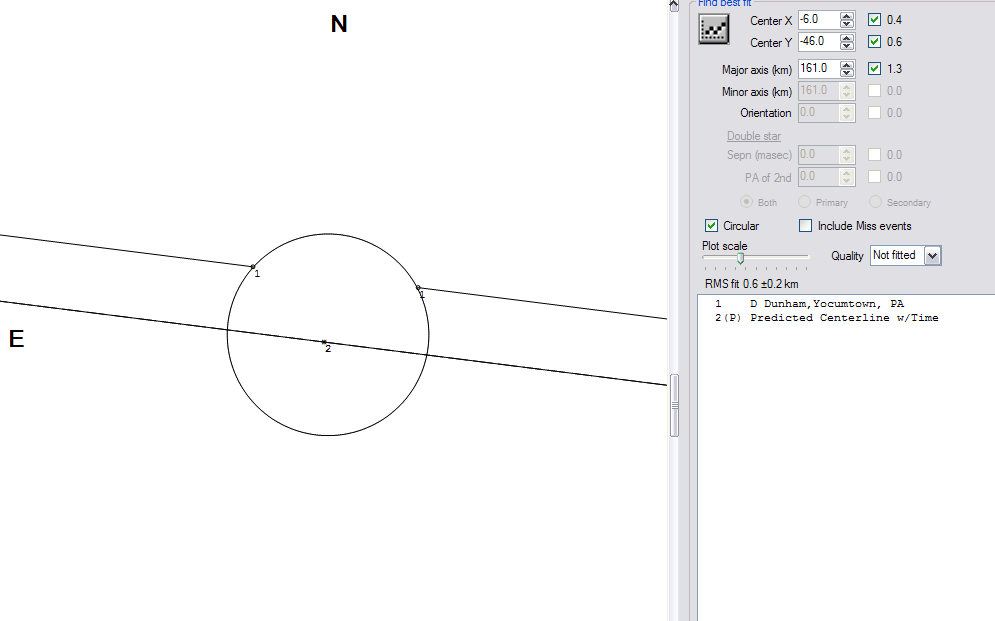Uncheck the Circular checkbox

[x=711, y=226]
